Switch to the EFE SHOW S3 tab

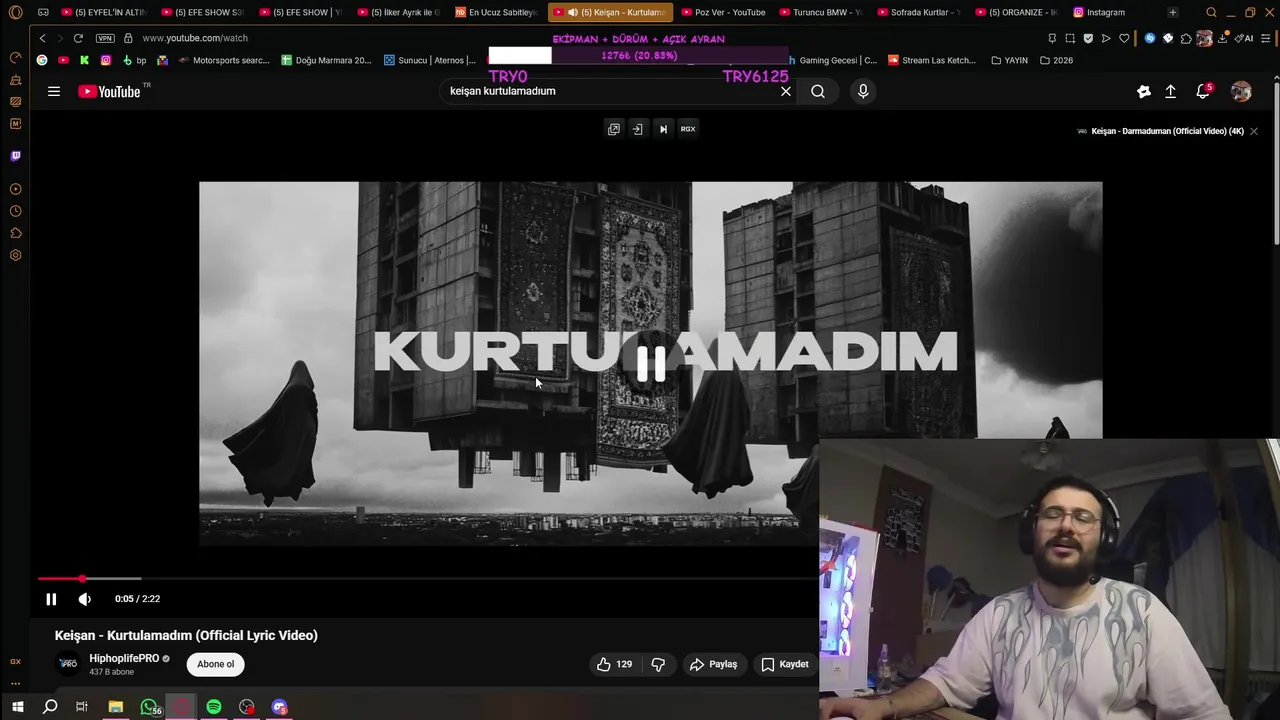202,12
